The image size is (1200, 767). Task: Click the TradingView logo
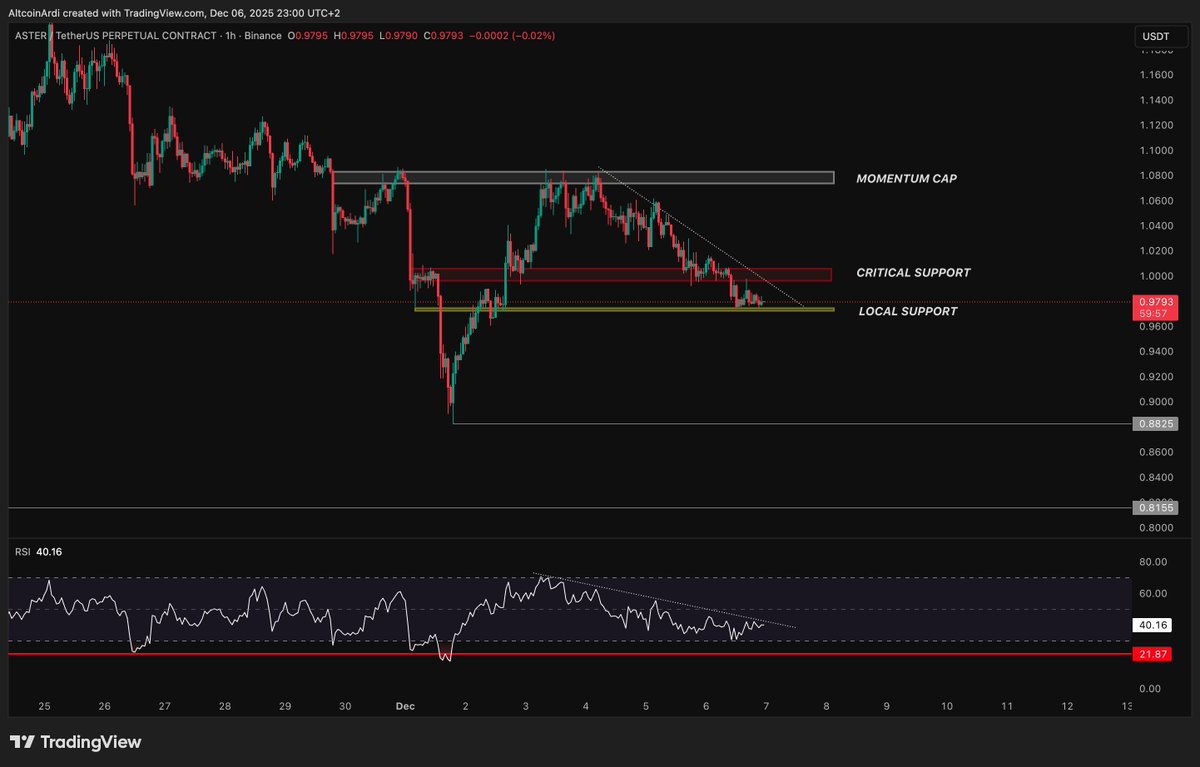[x=76, y=742]
